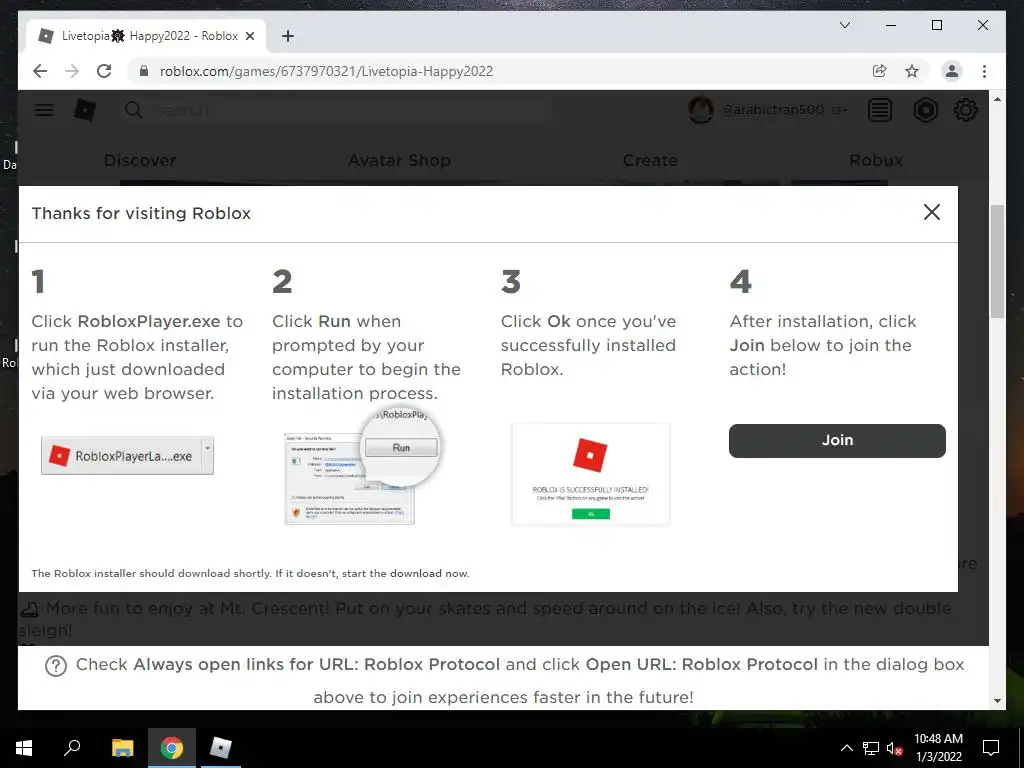Screen dimensions: 1024x768
Task: Click the page scrollbar down arrow
Action: (x=997, y=701)
